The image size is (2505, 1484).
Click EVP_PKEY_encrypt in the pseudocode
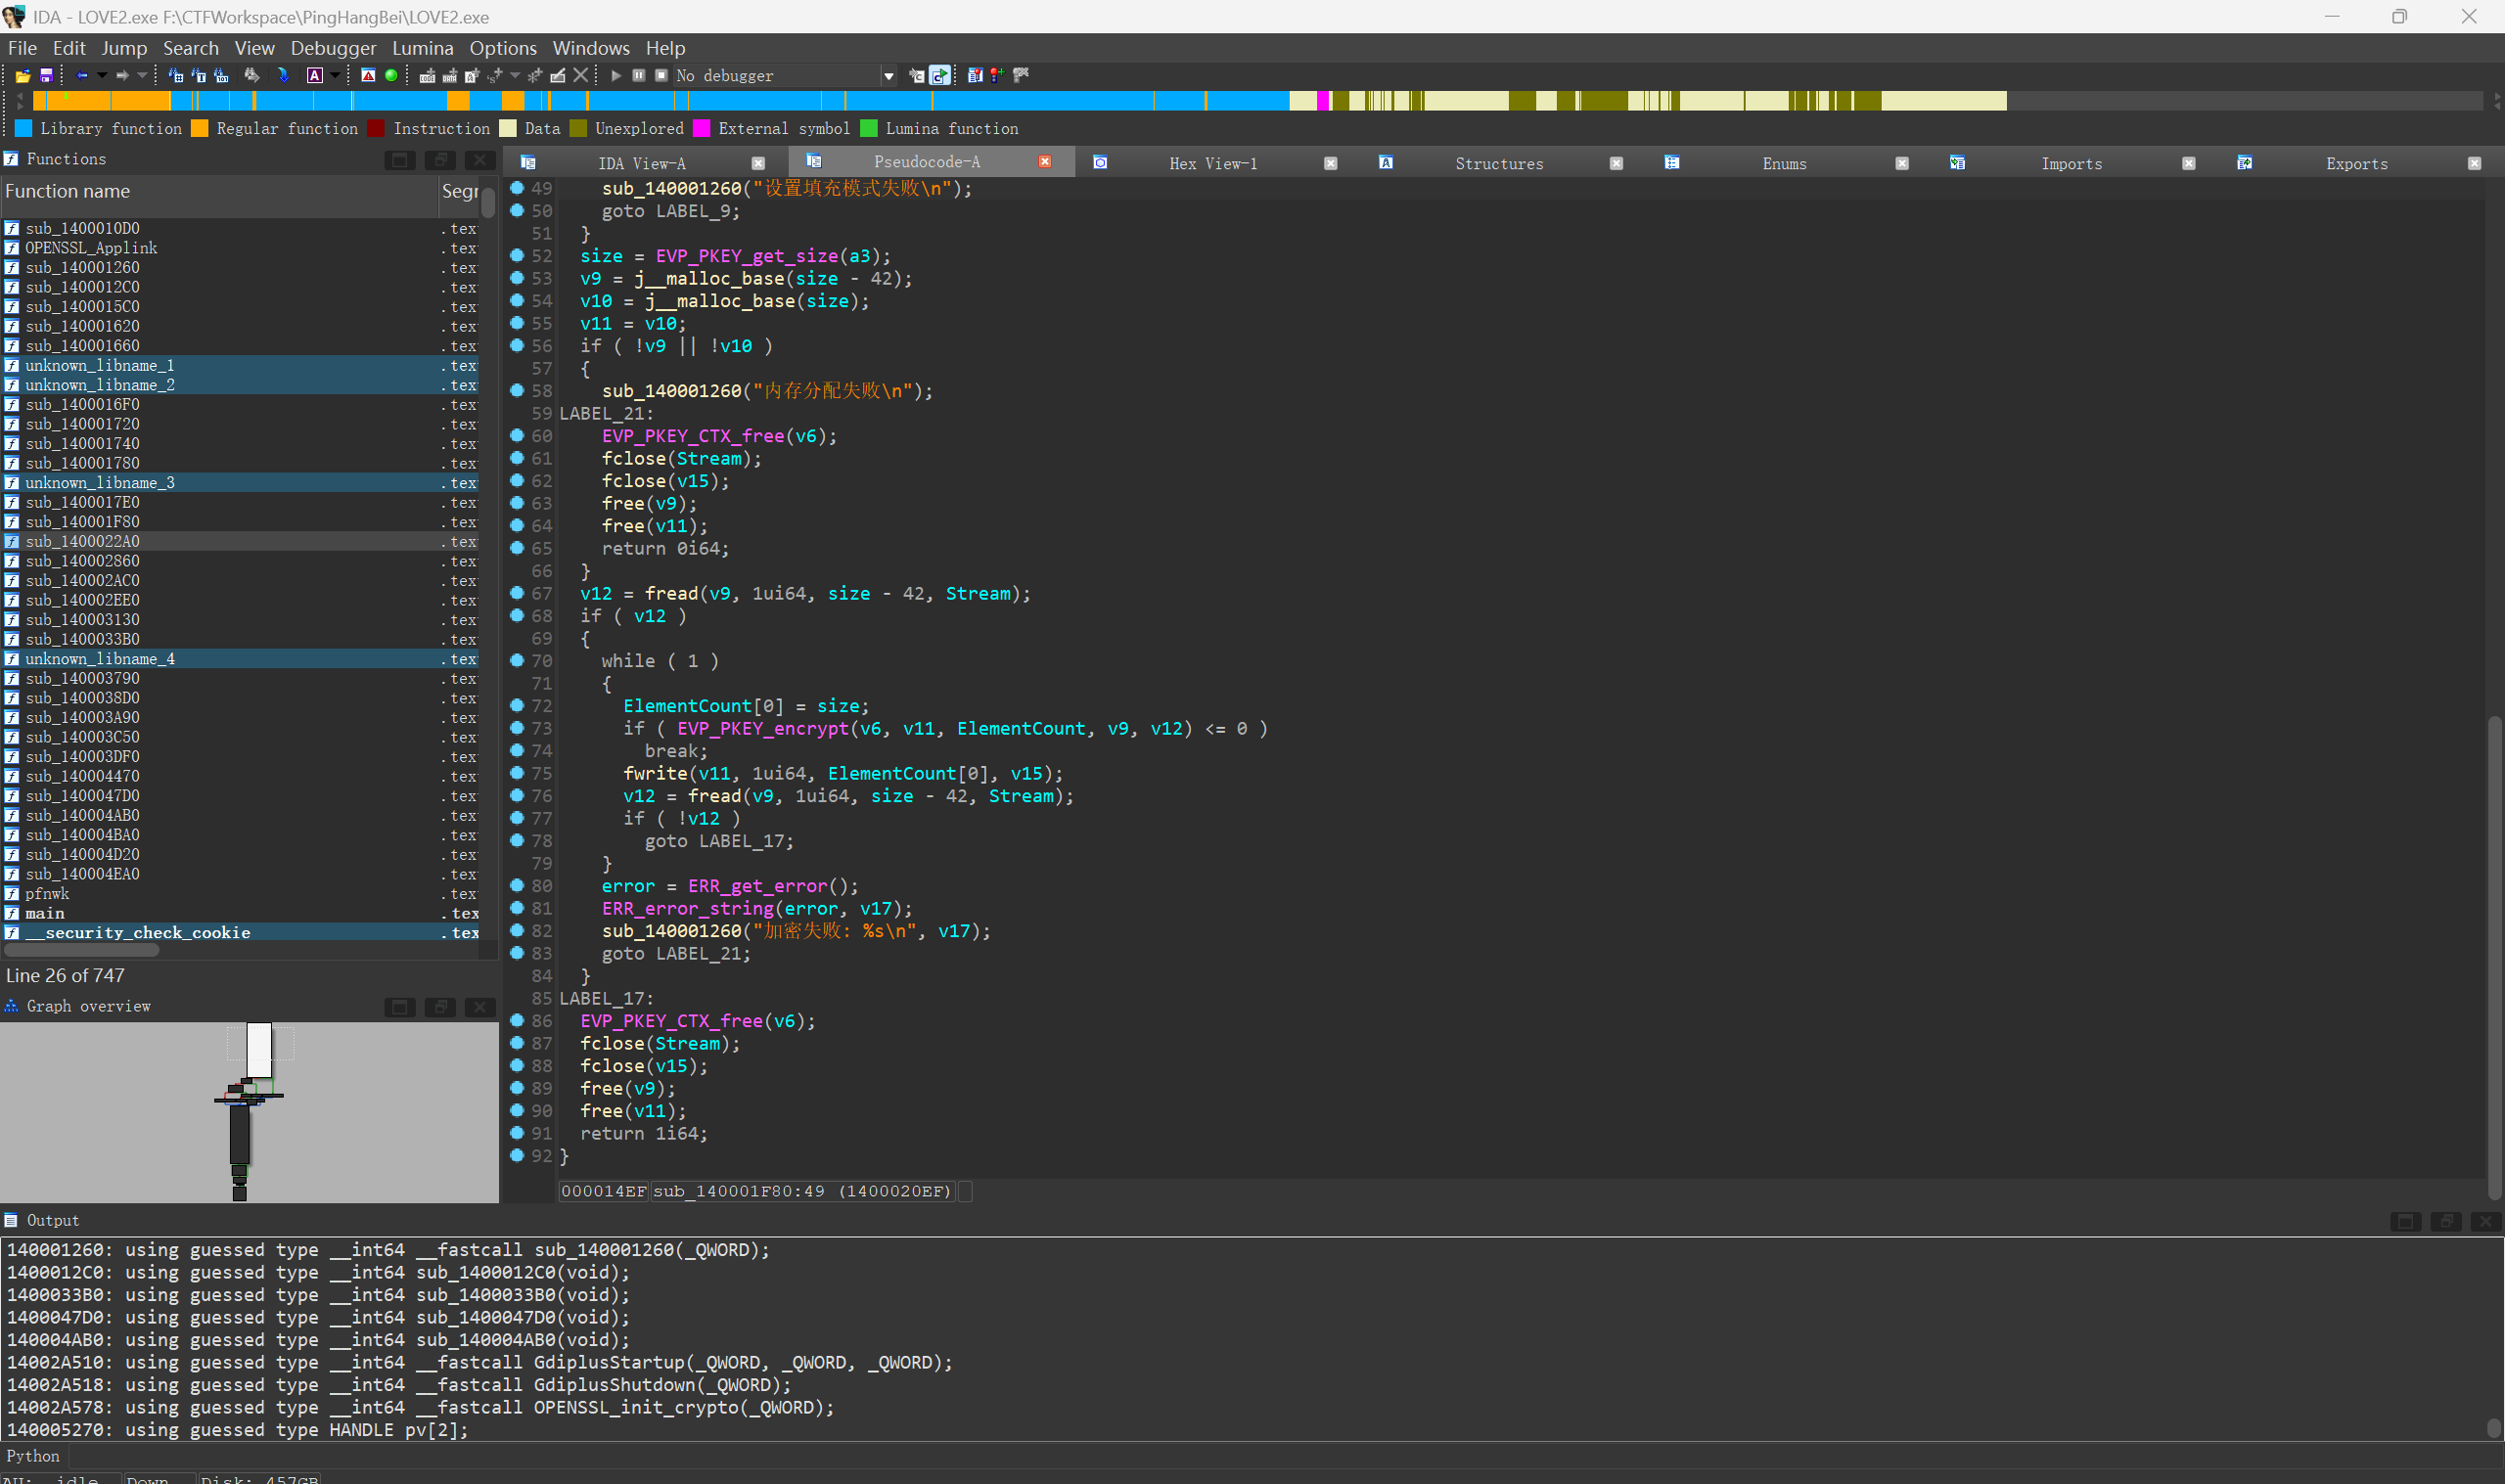point(762,729)
